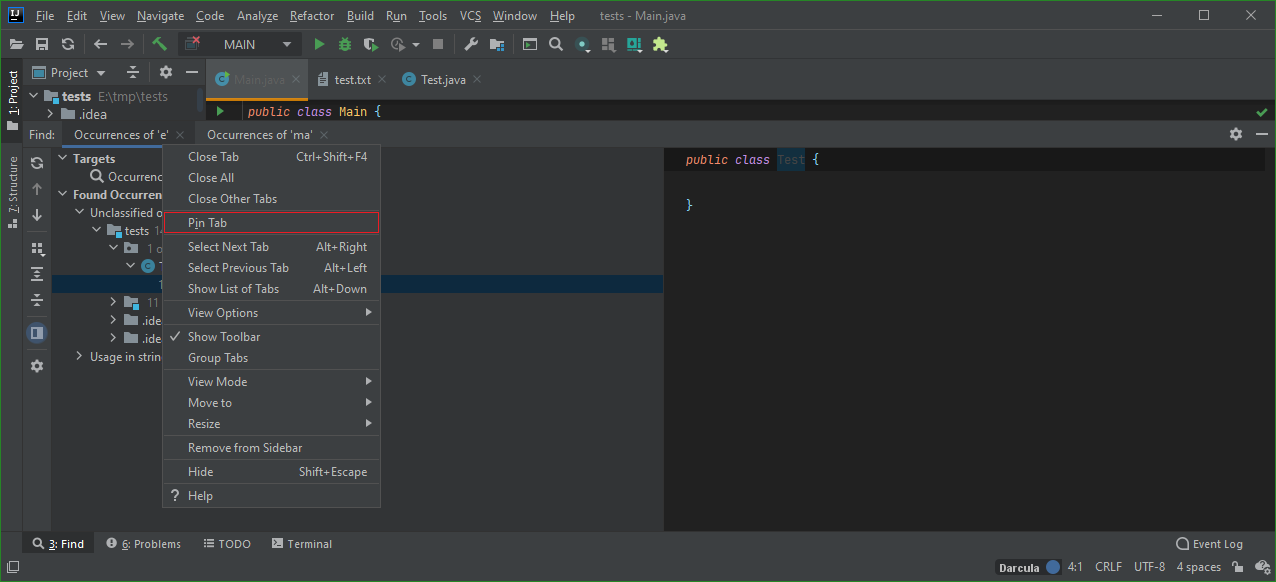
Task: Open the Event Log
Action: click(x=1208, y=543)
